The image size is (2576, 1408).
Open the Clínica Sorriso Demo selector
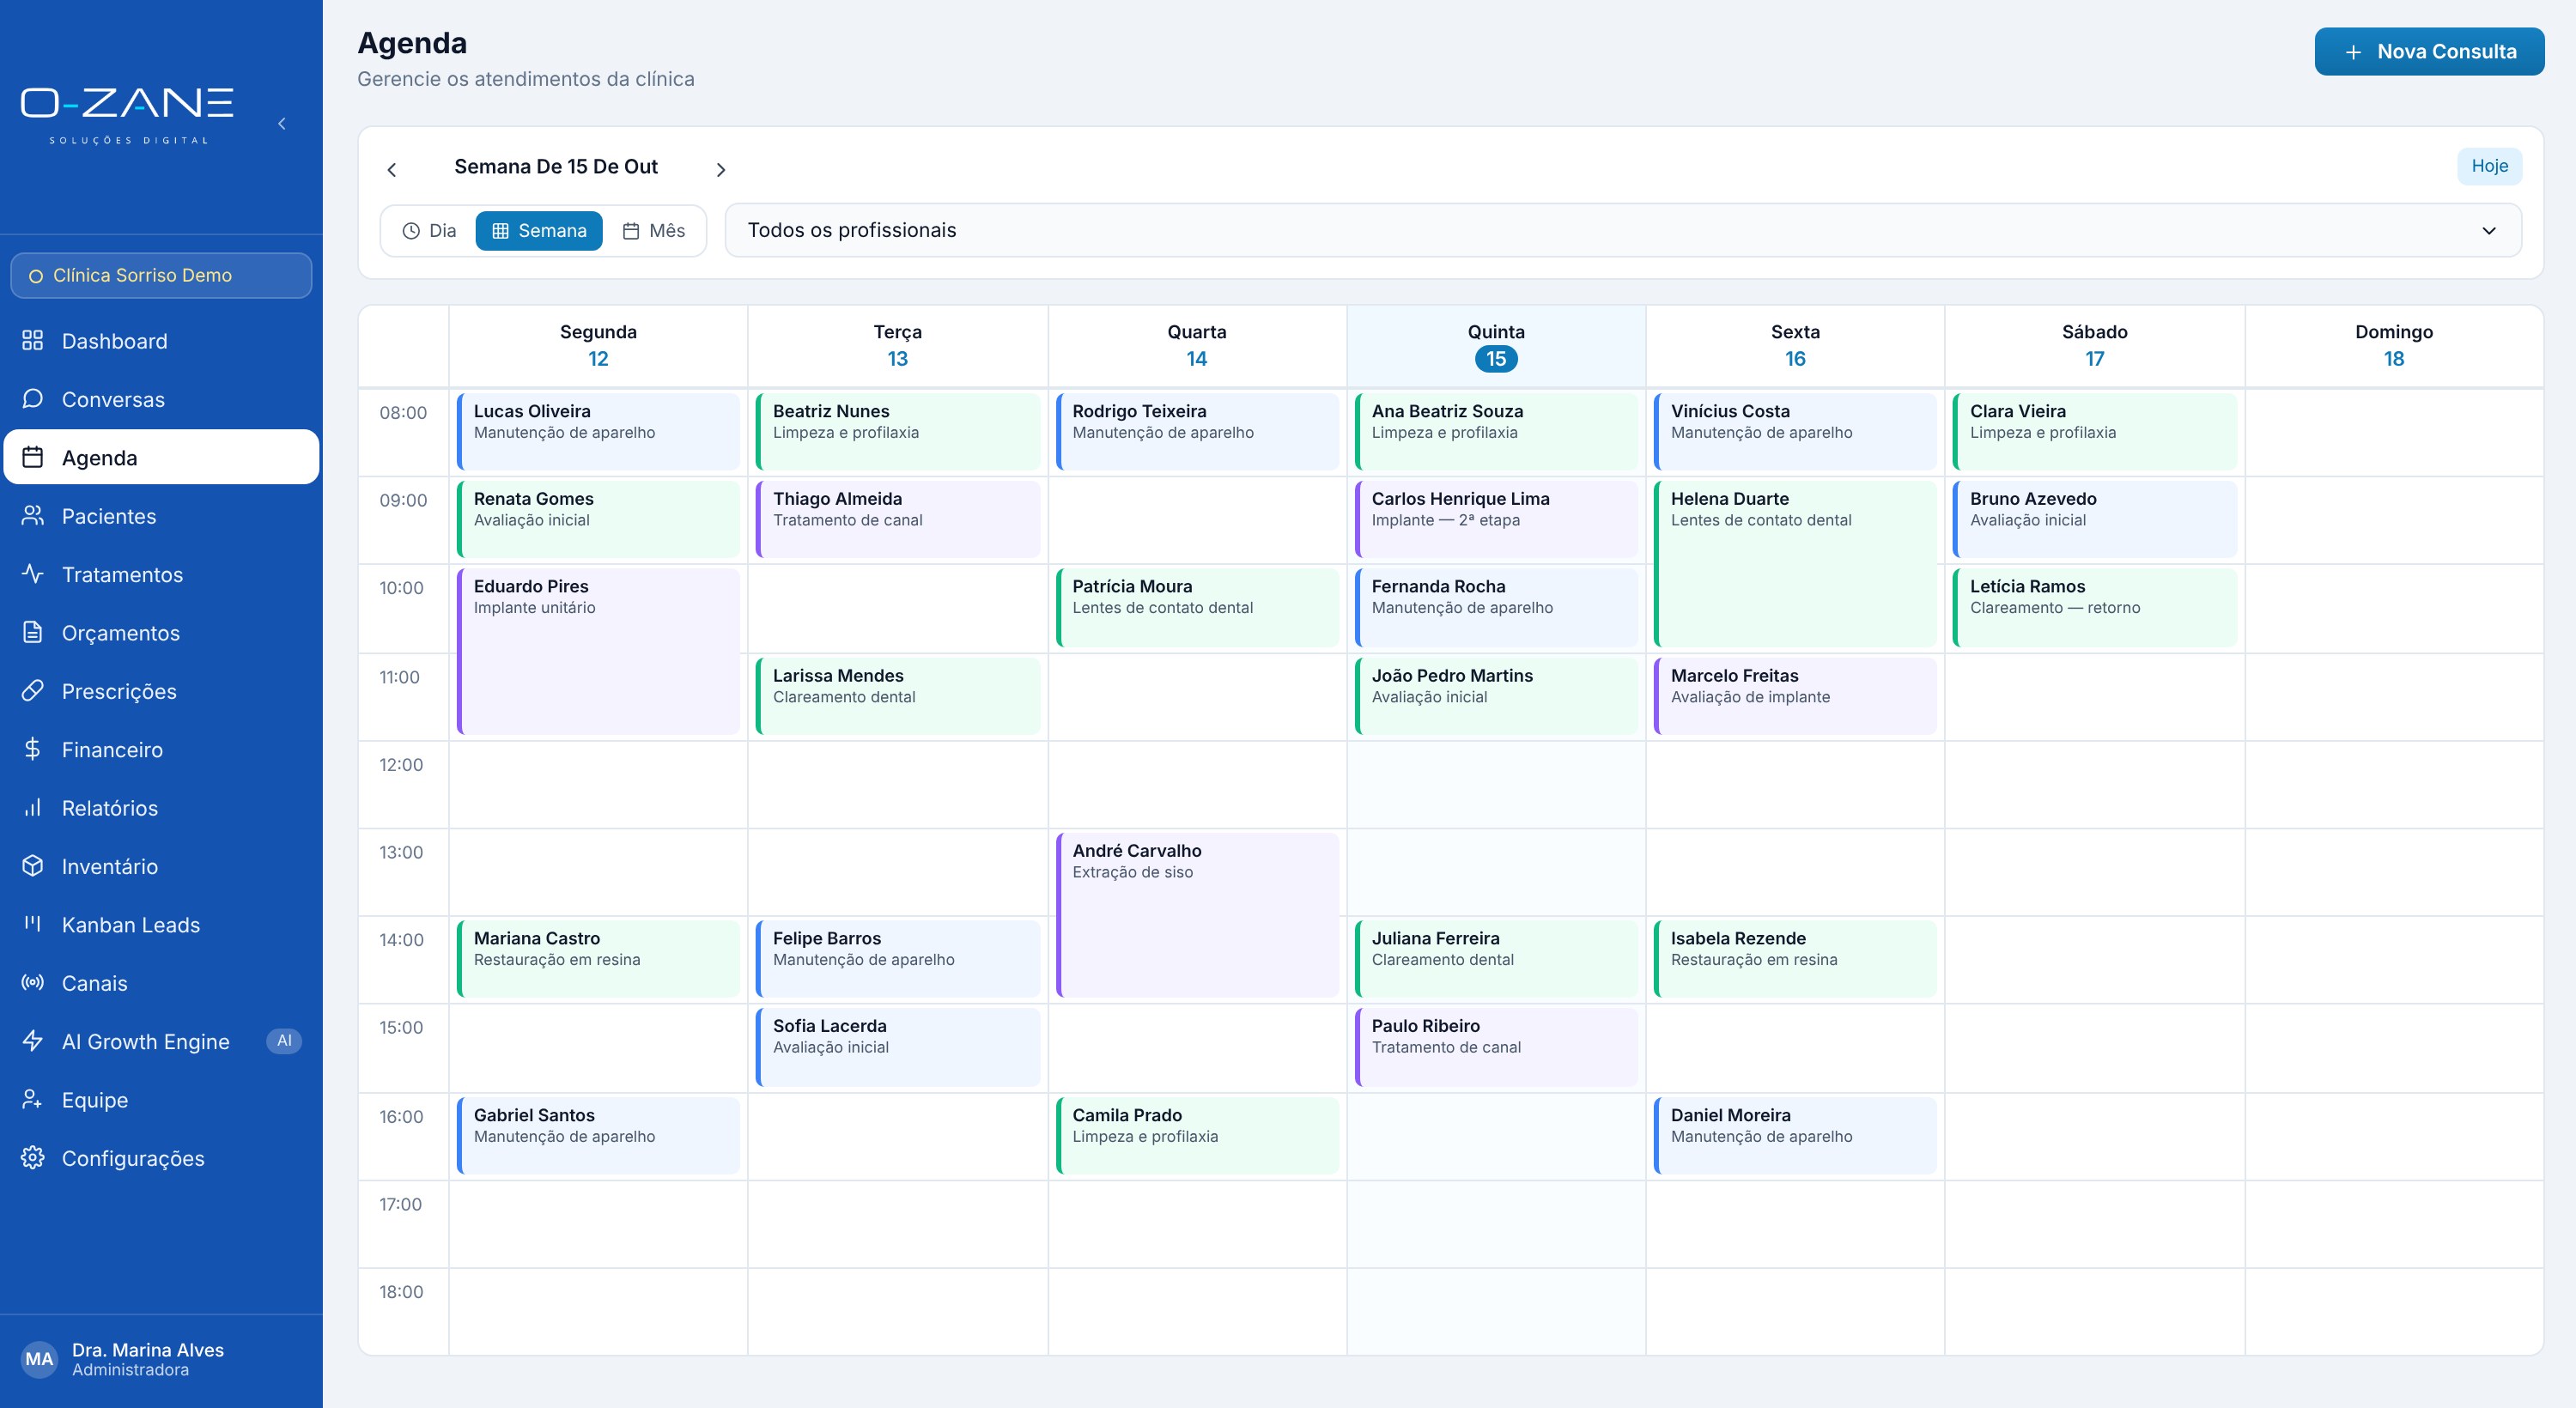click(161, 275)
